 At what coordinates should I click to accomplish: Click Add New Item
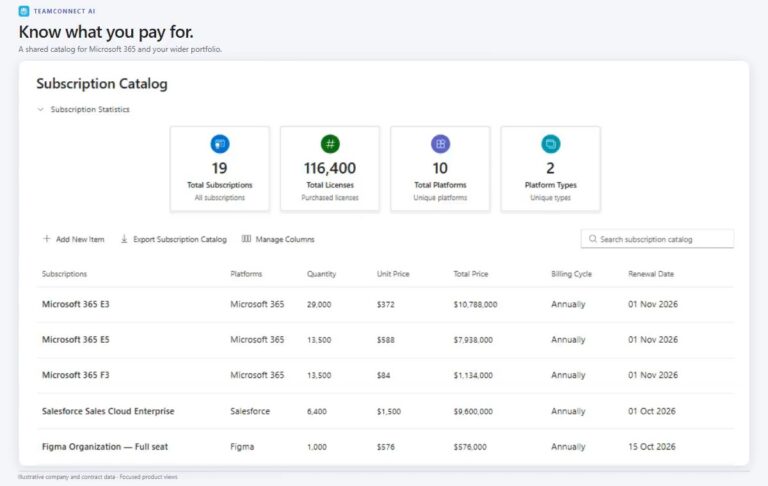(x=73, y=239)
